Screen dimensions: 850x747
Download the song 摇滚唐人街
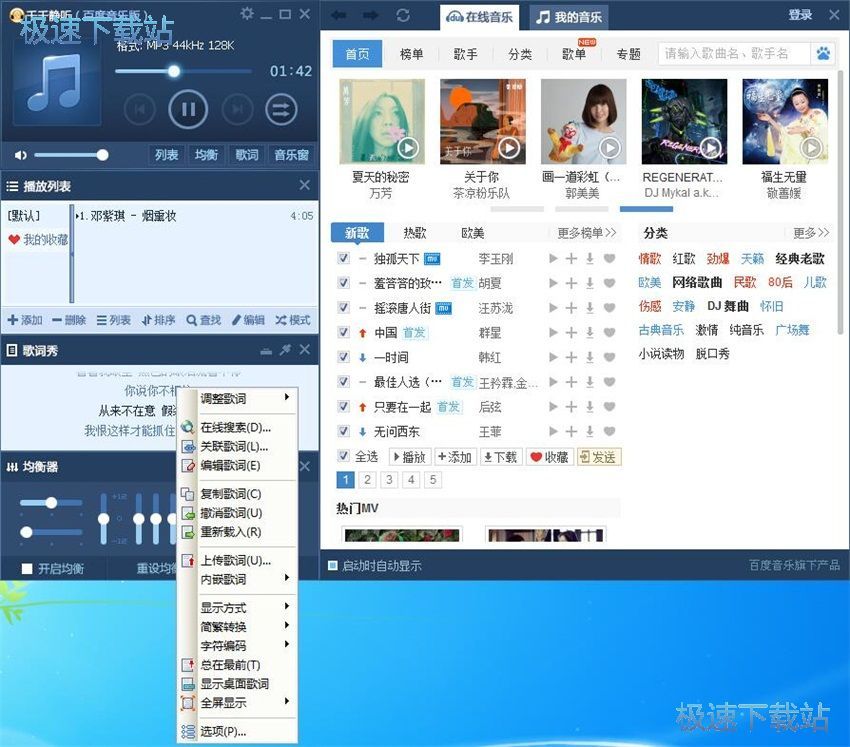click(x=590, y=308)
